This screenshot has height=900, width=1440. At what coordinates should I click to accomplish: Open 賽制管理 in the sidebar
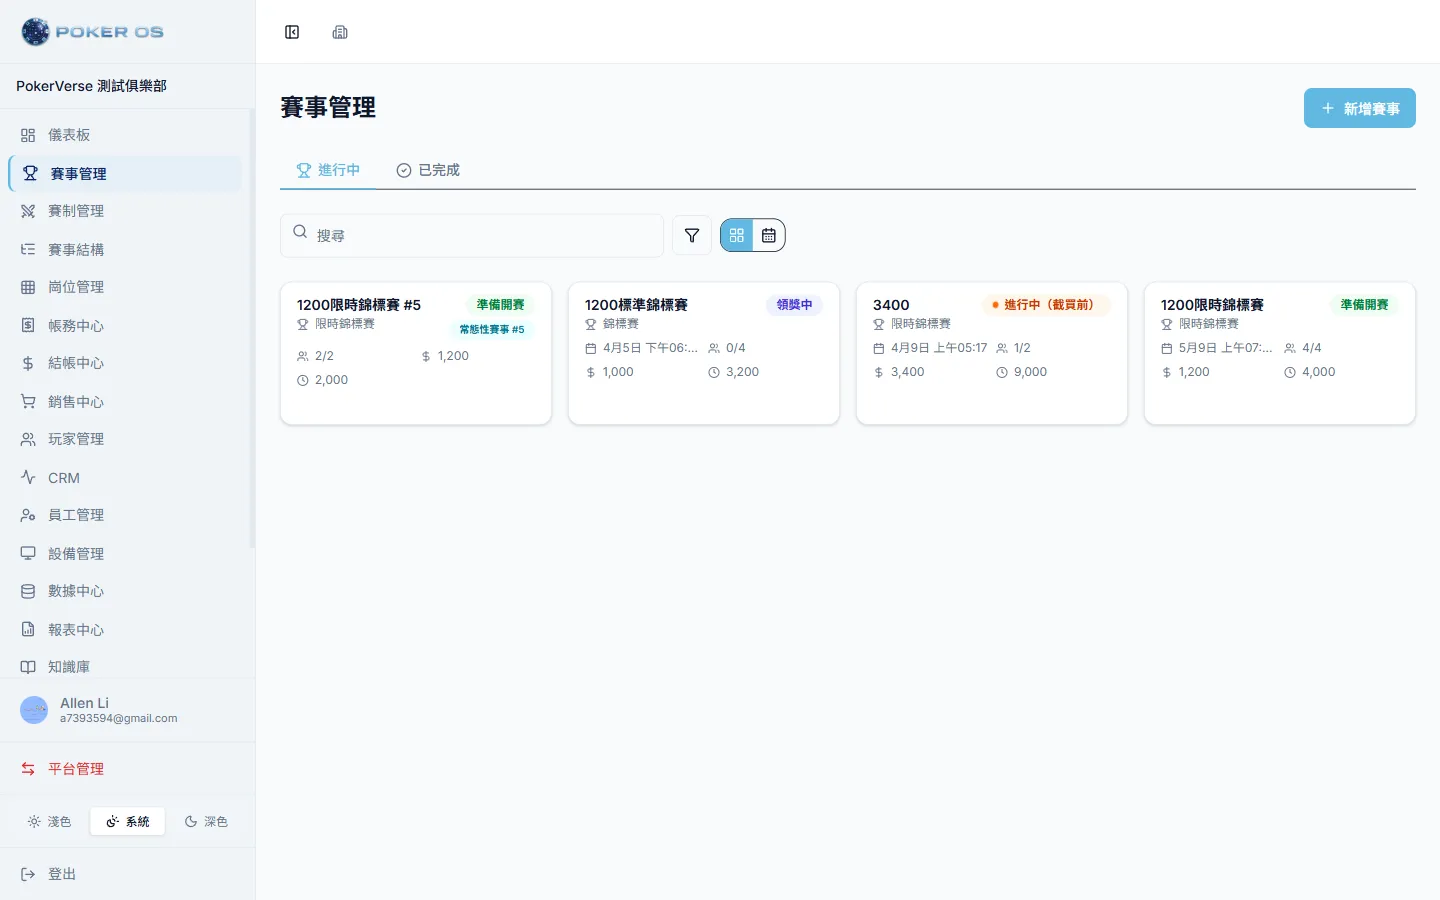[125, 211]
